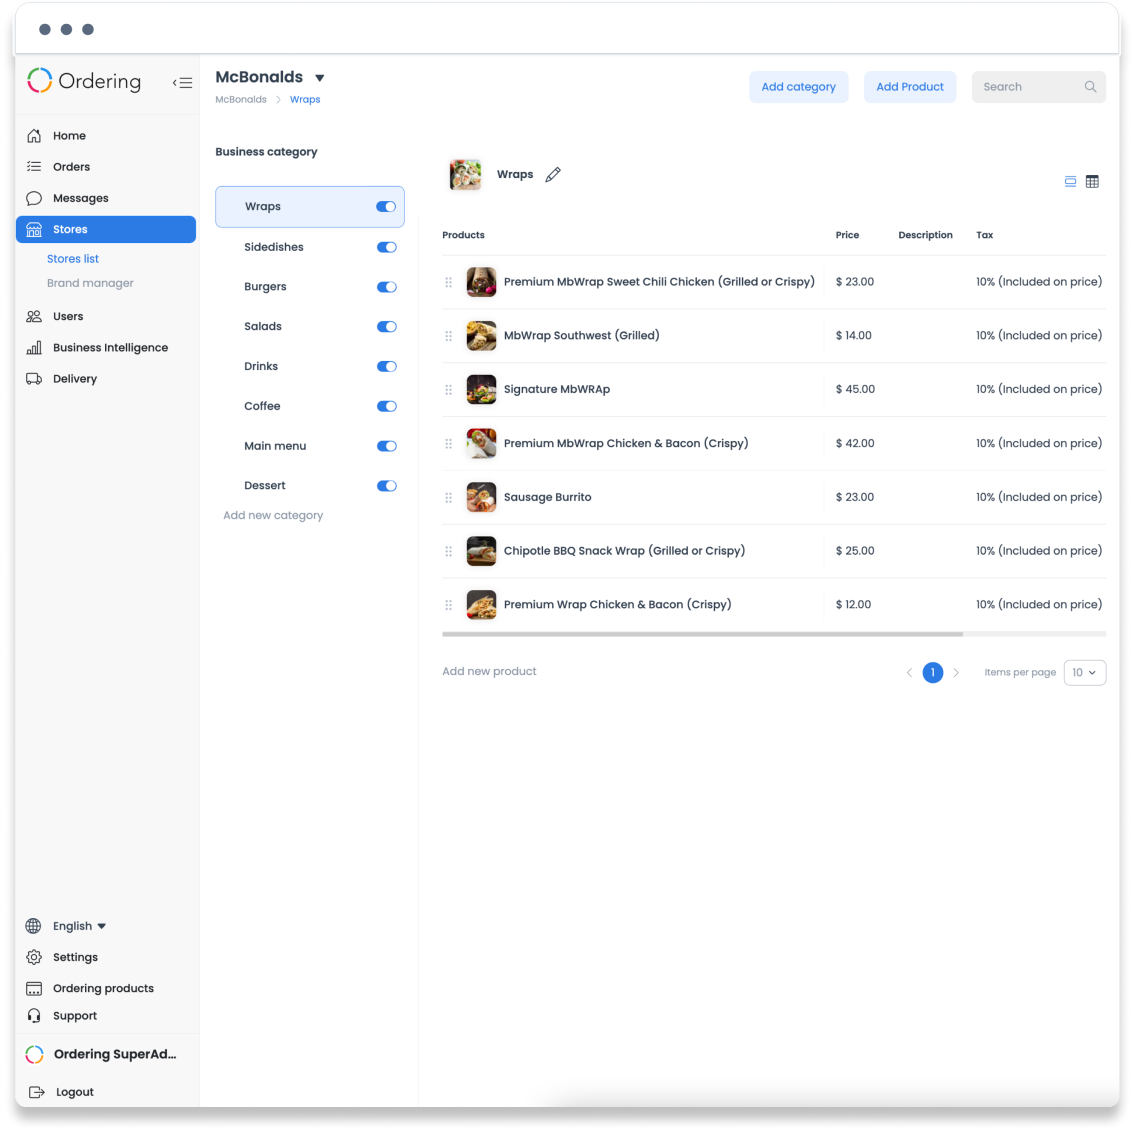Viewport: 1134px width, 1131px height.
Task: Click the Delivery truck icon
Action: click(x=34, y=379)
